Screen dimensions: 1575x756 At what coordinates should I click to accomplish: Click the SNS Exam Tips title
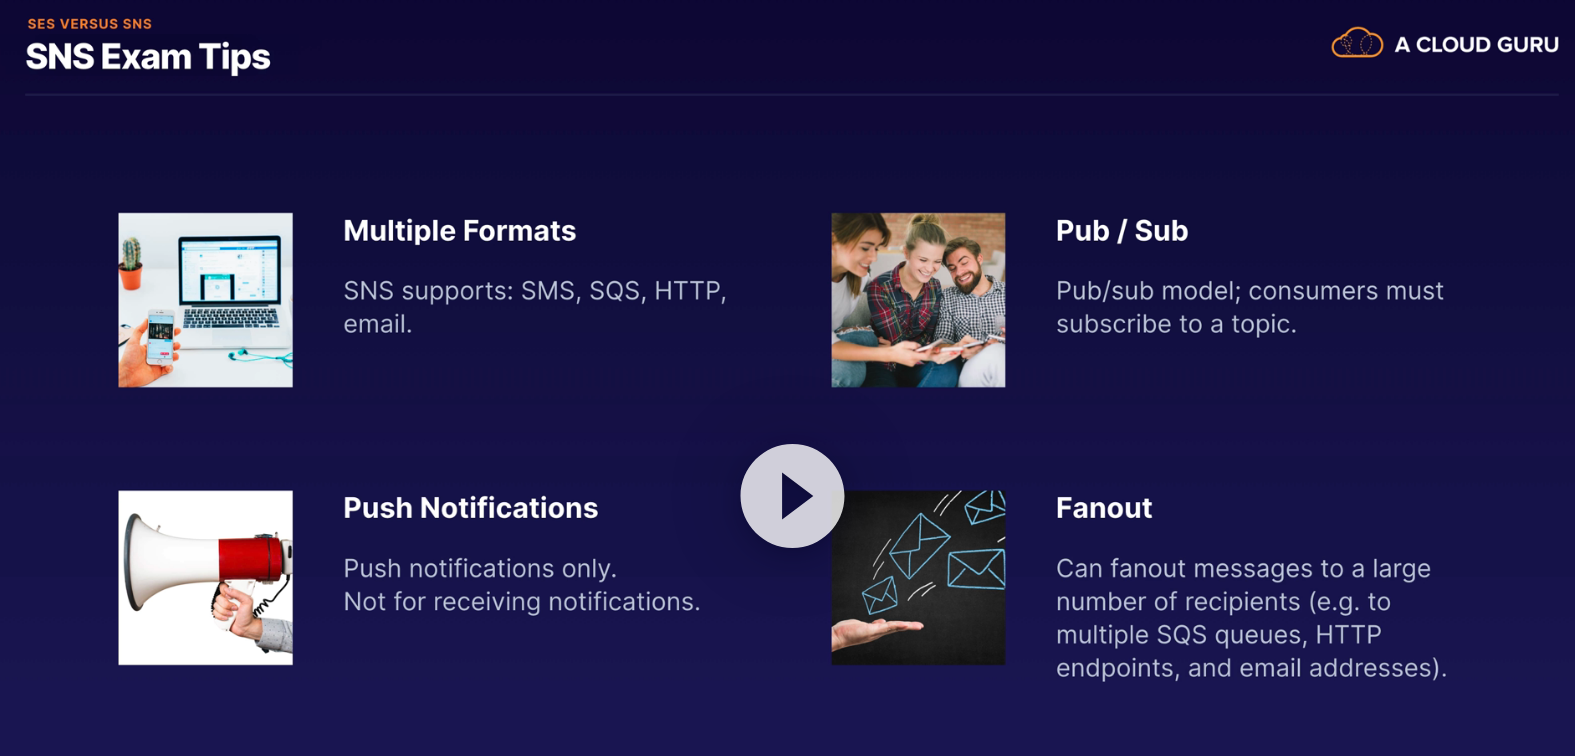tap(148, 57)
